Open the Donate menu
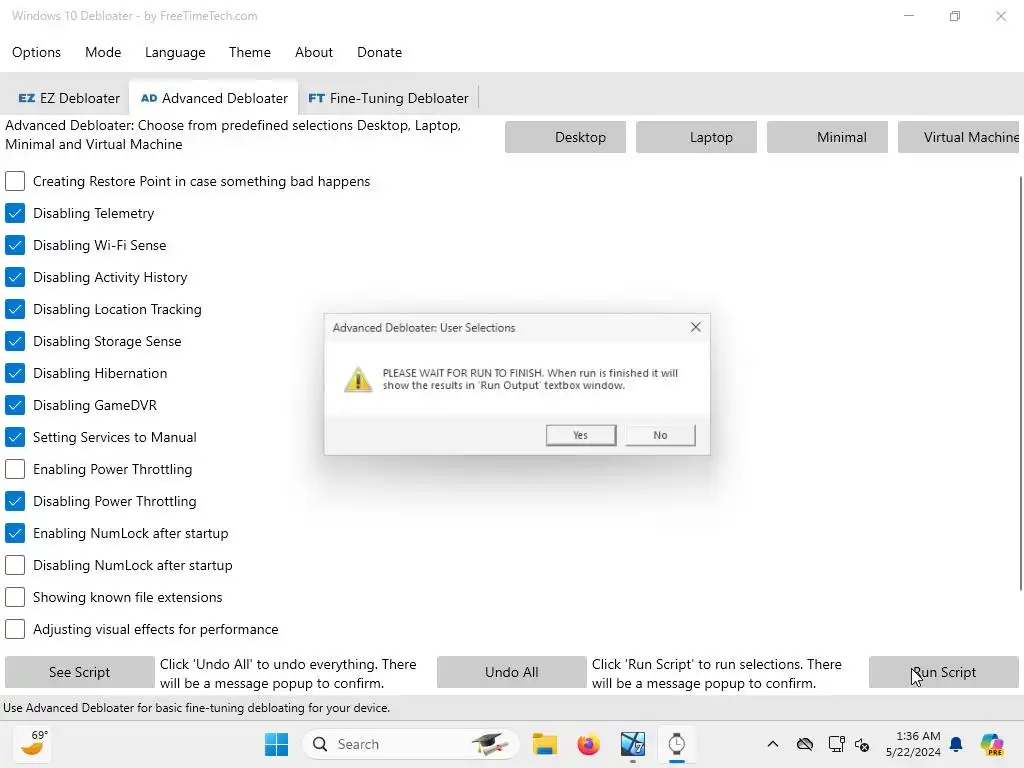Image resolution: width=1024 pixels, height=768 pixels. (379, 52)
